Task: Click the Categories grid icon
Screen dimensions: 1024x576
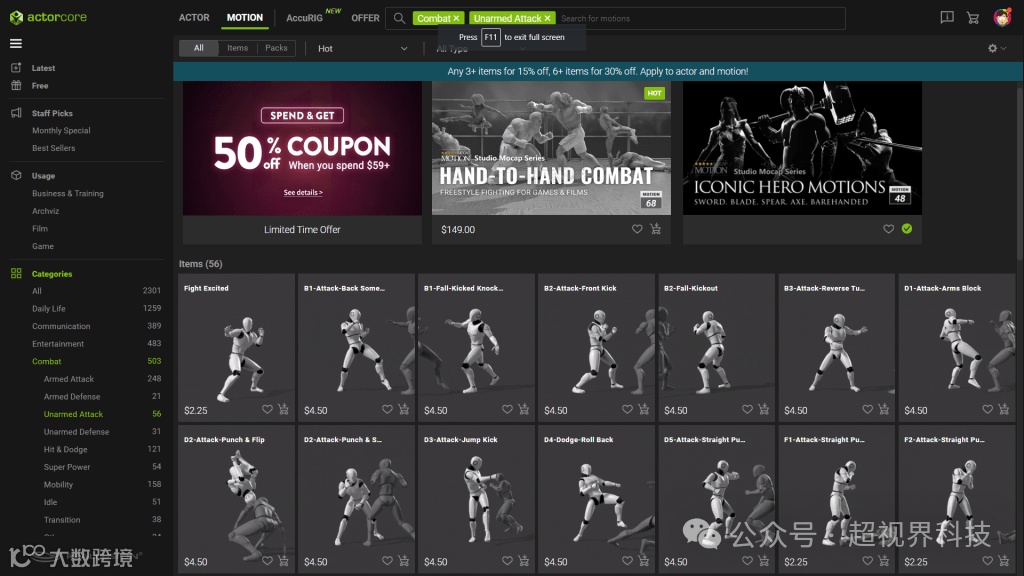Action: (x=16, y=274)
